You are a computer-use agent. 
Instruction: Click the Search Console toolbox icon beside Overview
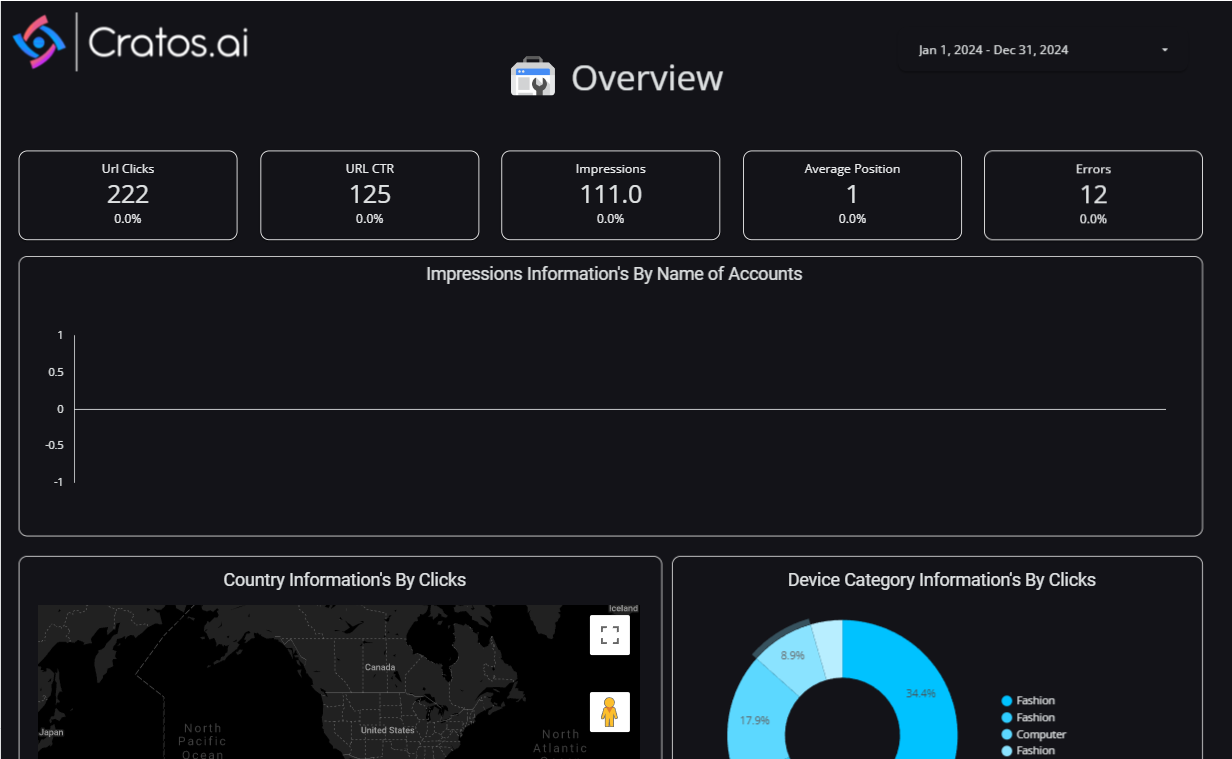533,77
